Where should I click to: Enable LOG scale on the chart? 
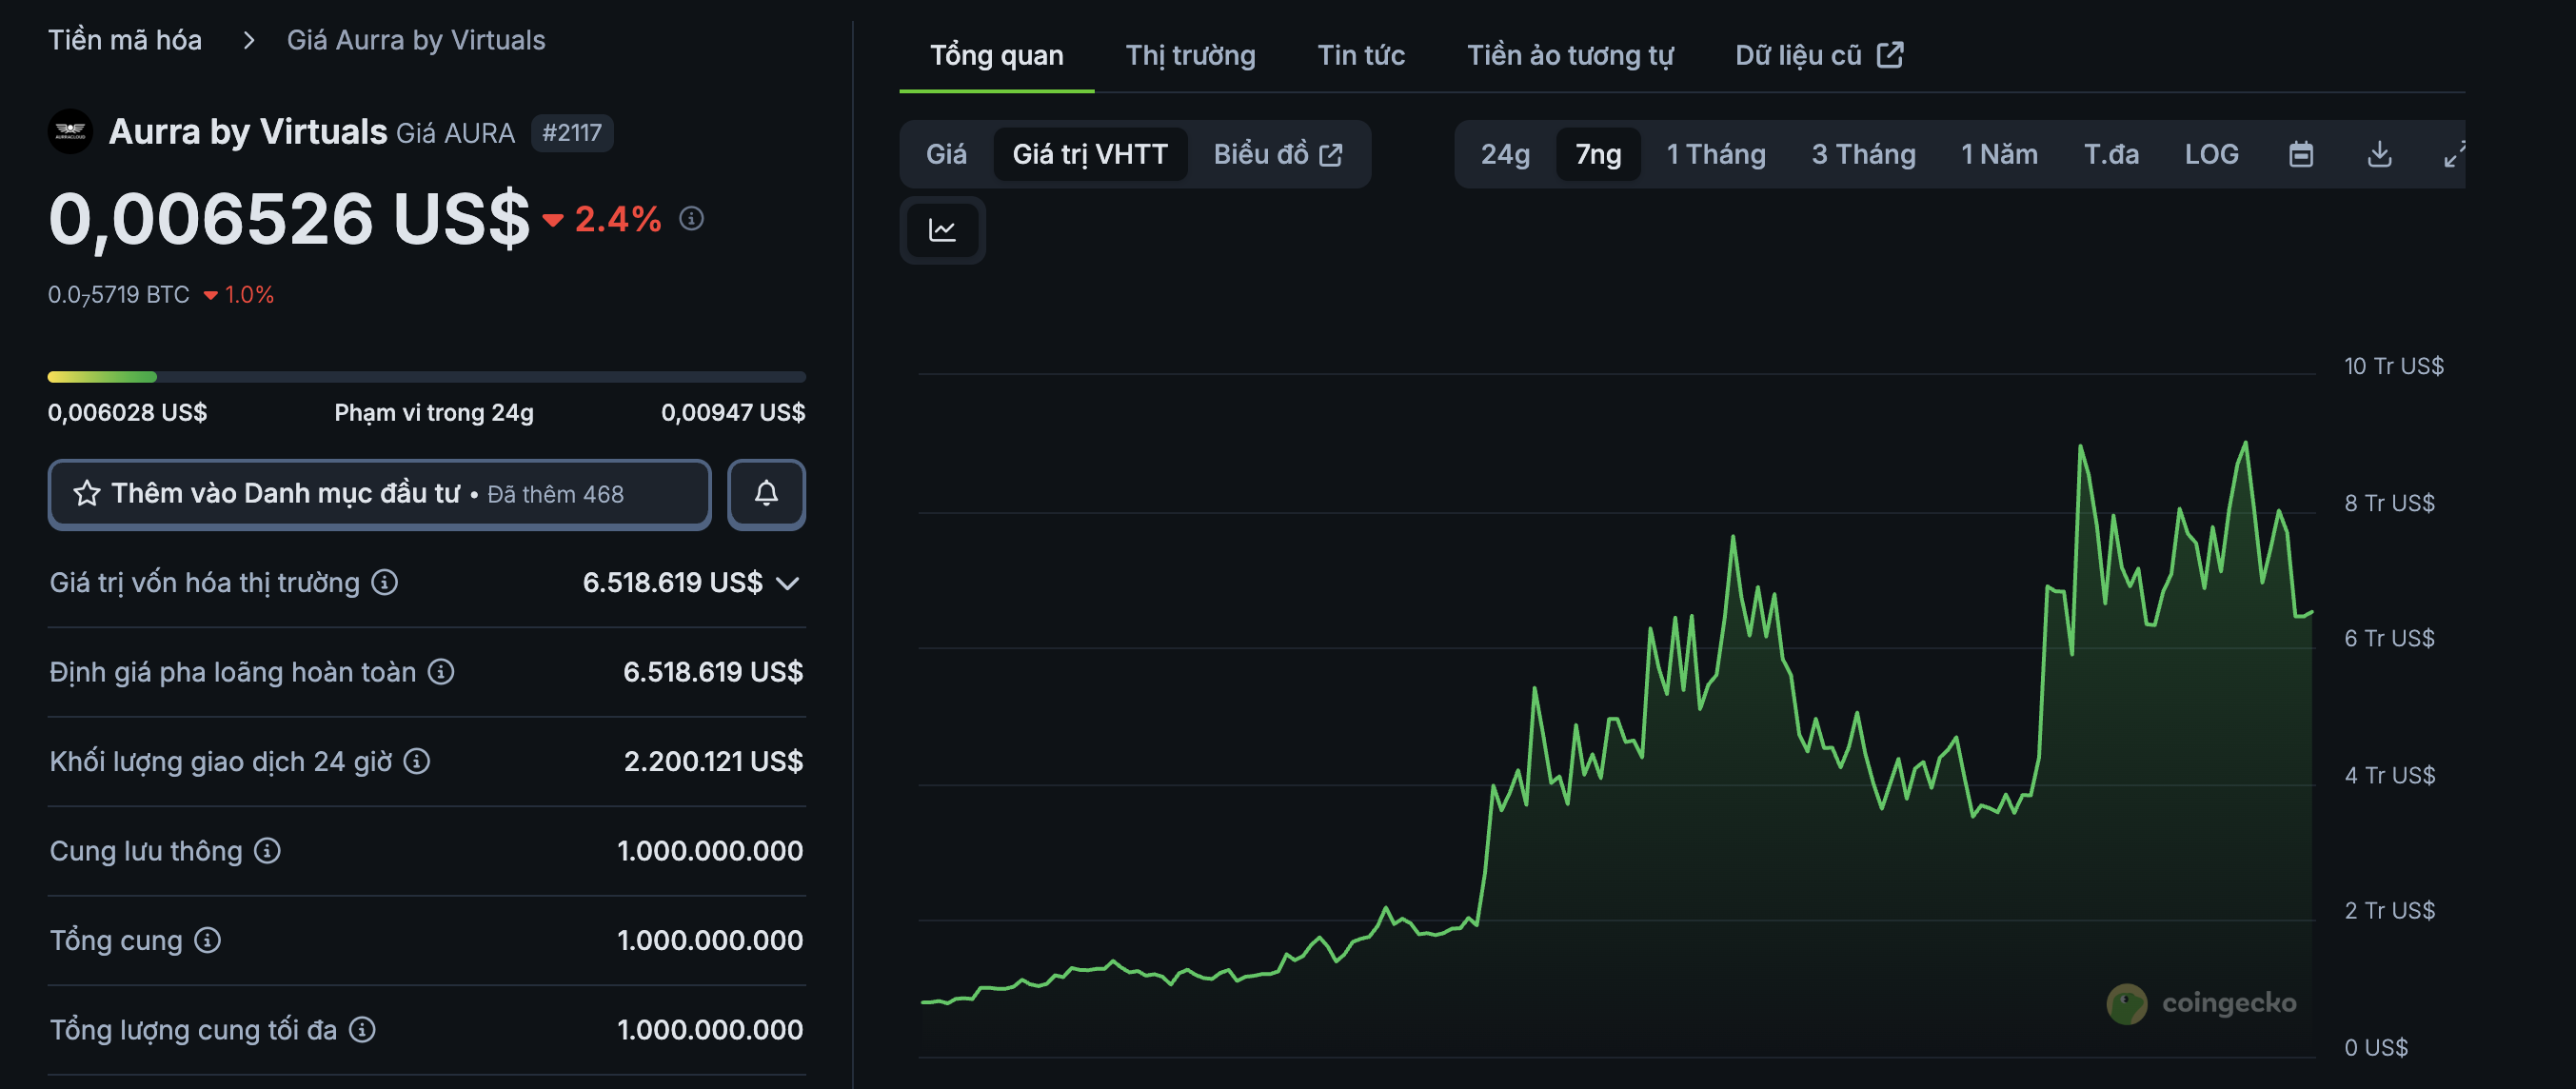coord(2211,154)
